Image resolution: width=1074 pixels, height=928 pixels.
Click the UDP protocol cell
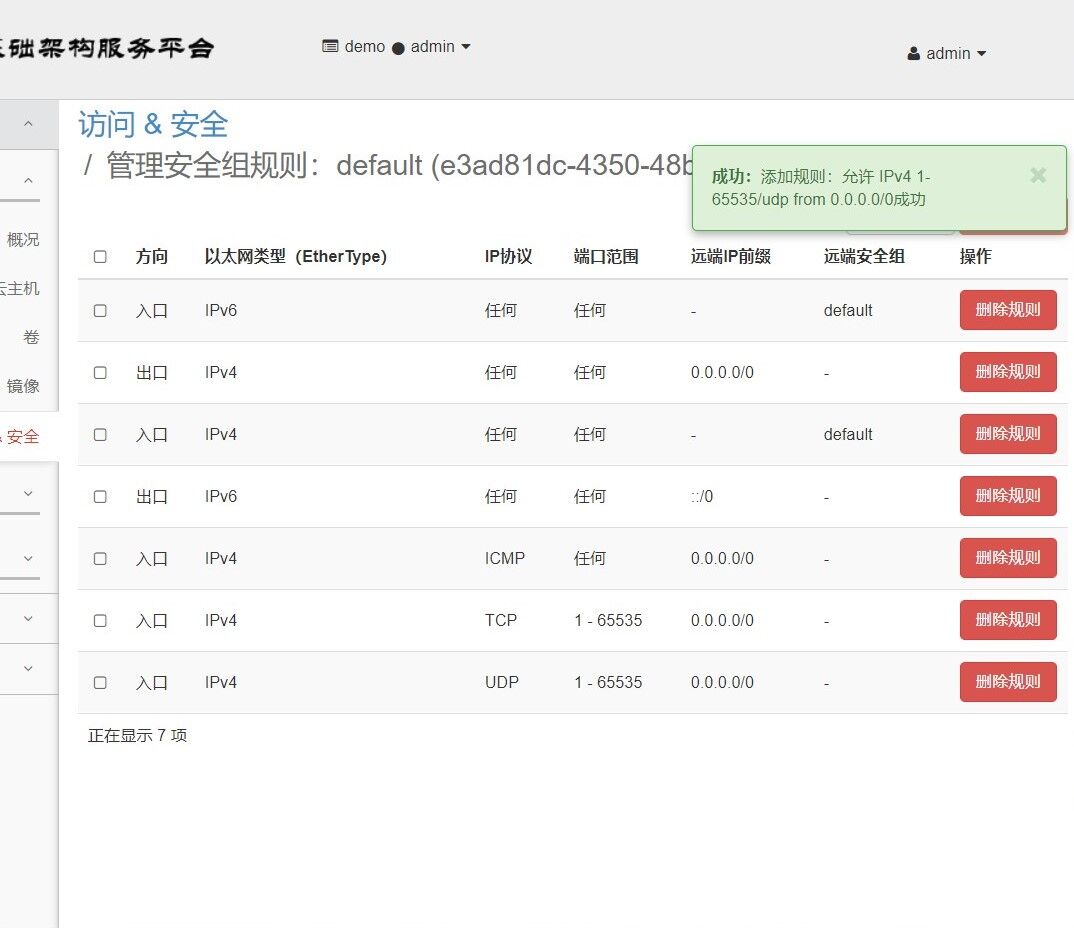coord(501,682)
